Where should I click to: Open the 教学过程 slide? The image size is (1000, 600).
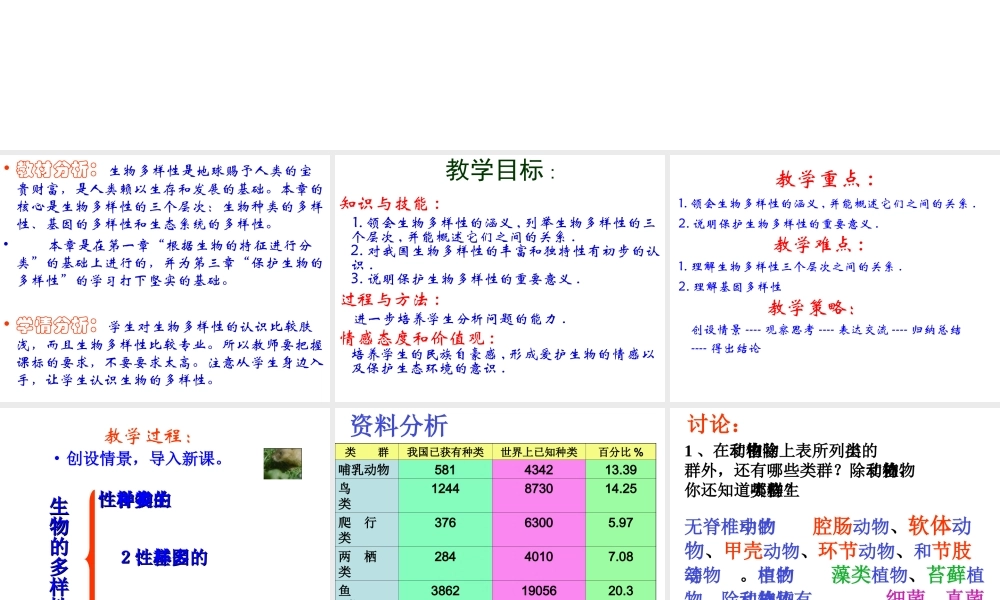point(165,504)
